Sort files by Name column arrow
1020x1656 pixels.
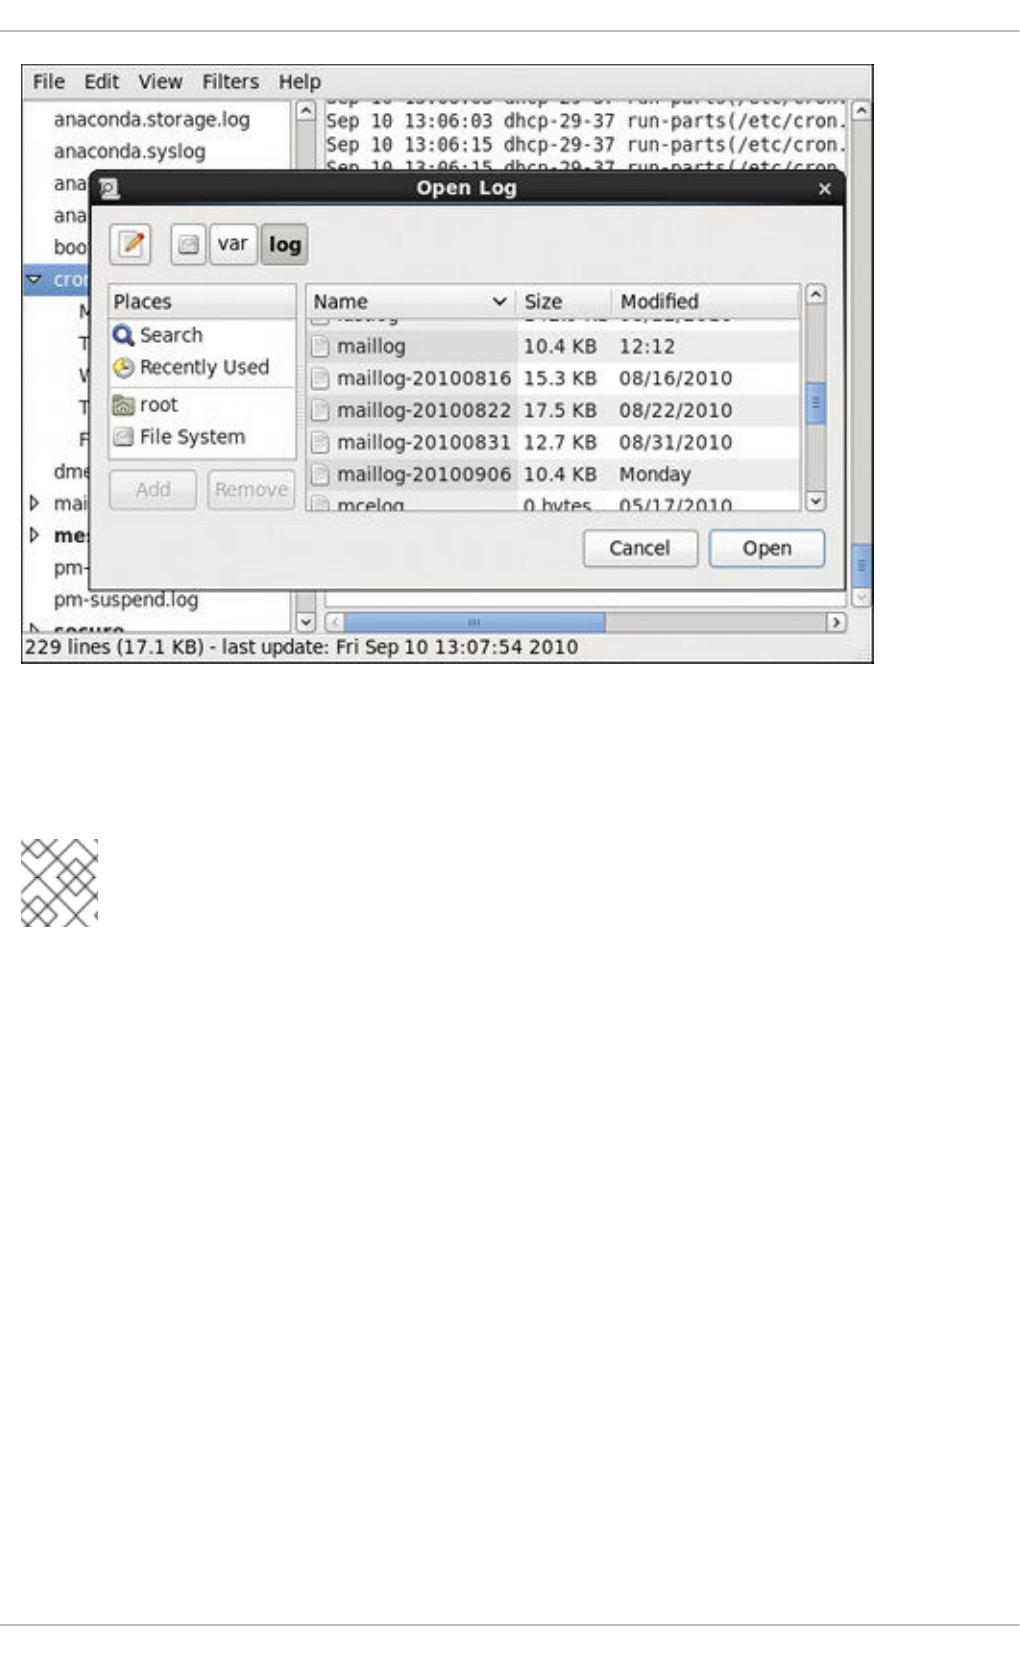click(499, 301)
